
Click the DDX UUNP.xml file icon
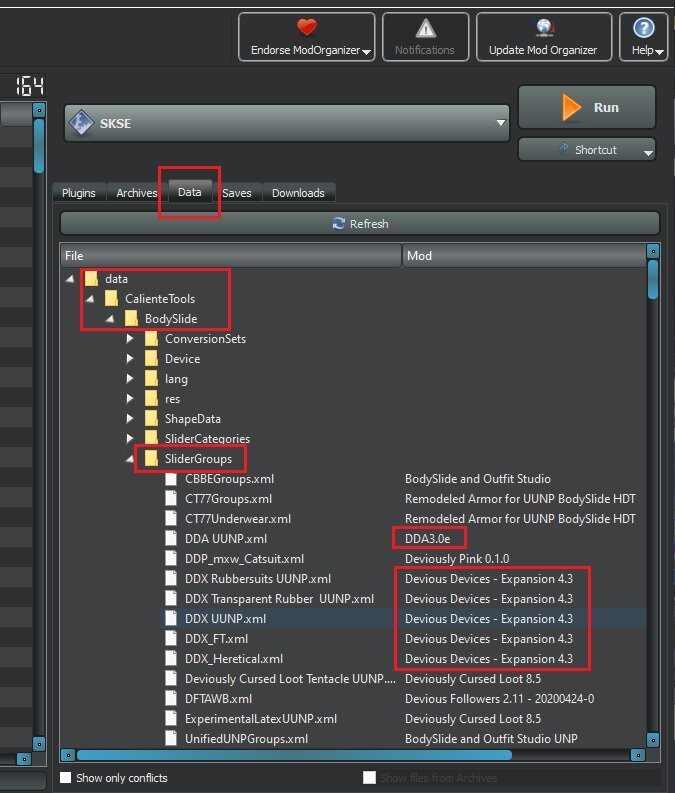coord(171,619)
